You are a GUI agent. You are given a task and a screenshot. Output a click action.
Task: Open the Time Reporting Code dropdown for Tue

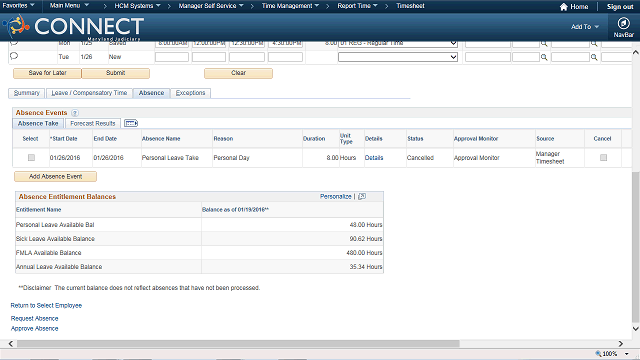398,57
